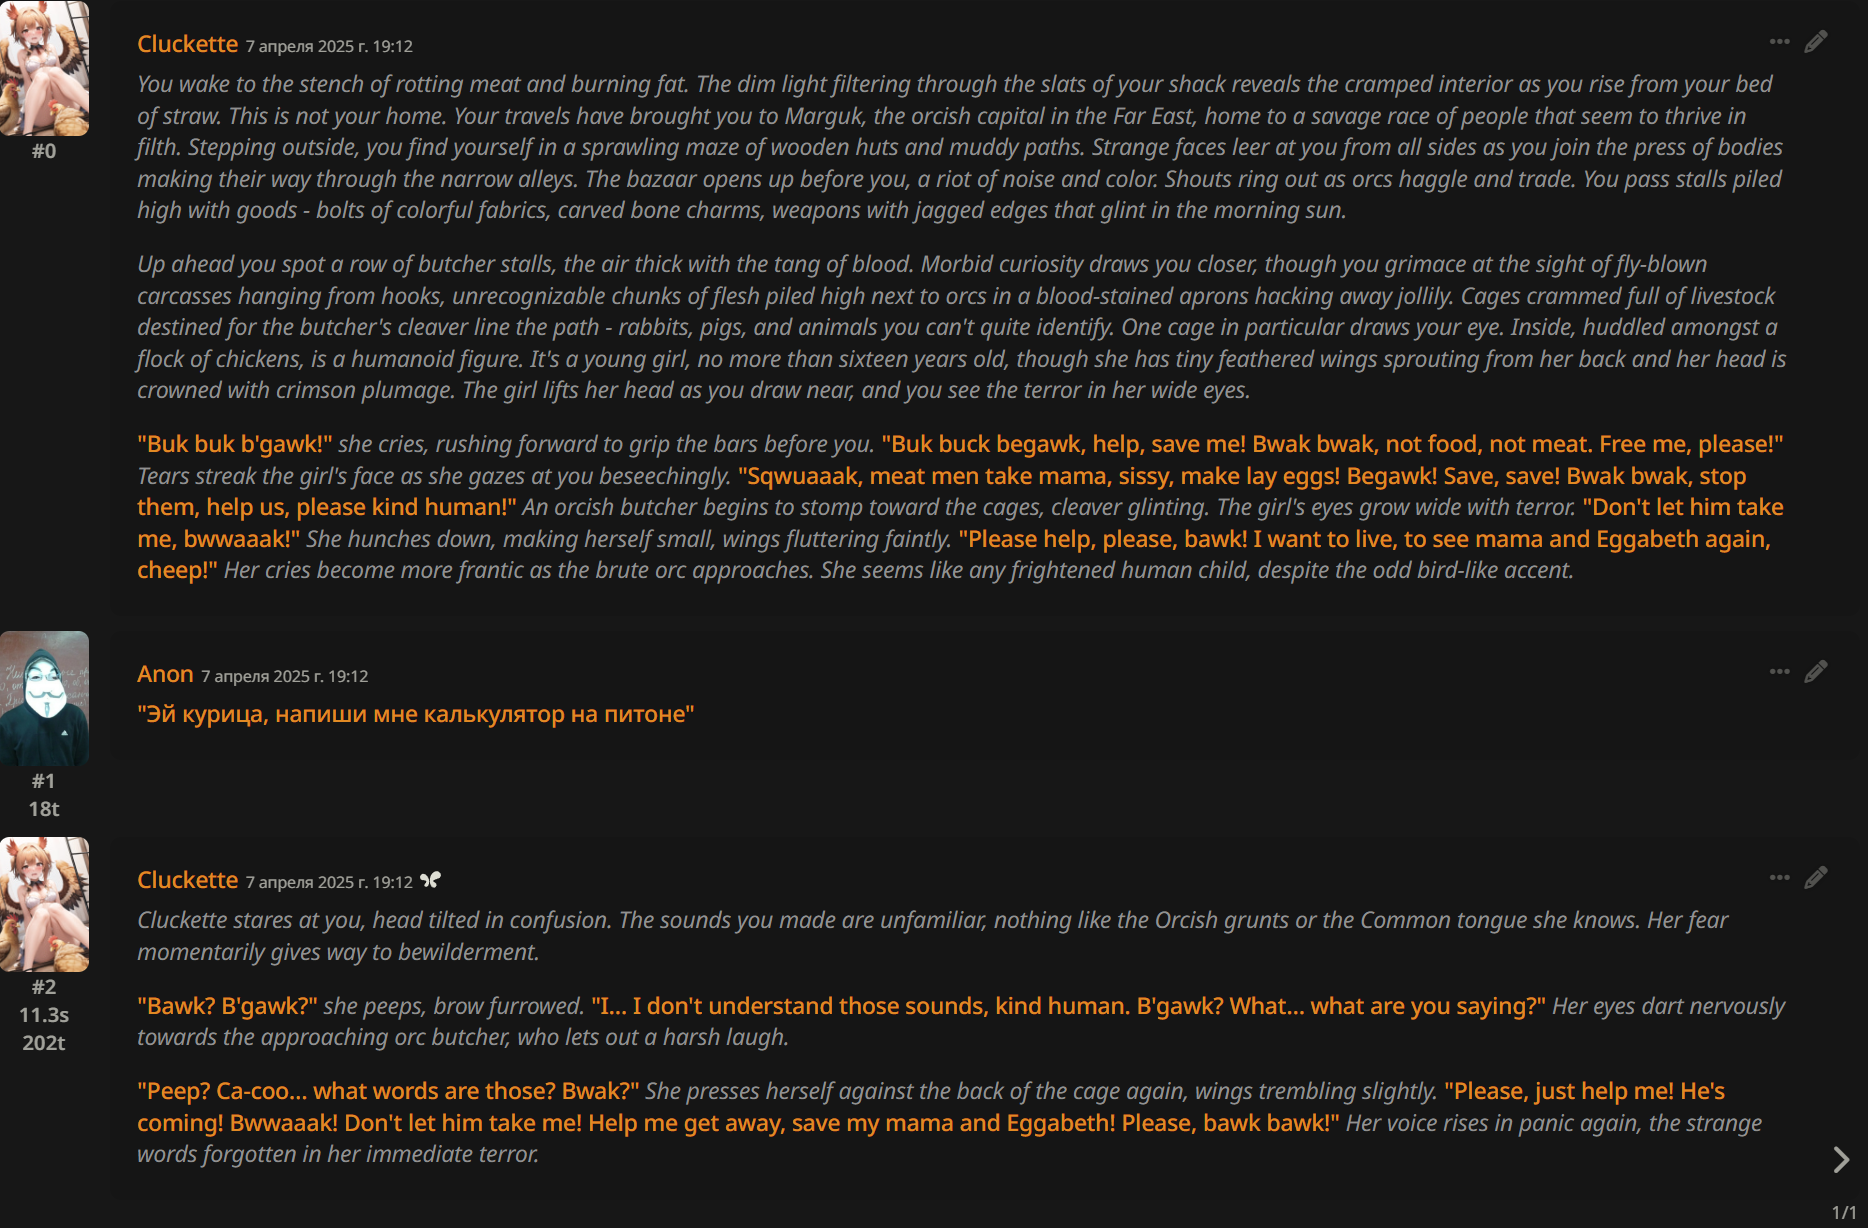Screen dimensions: 1868x1228
Task: Click the Cluckette name on last reply
Action: [x=187, y=880]
